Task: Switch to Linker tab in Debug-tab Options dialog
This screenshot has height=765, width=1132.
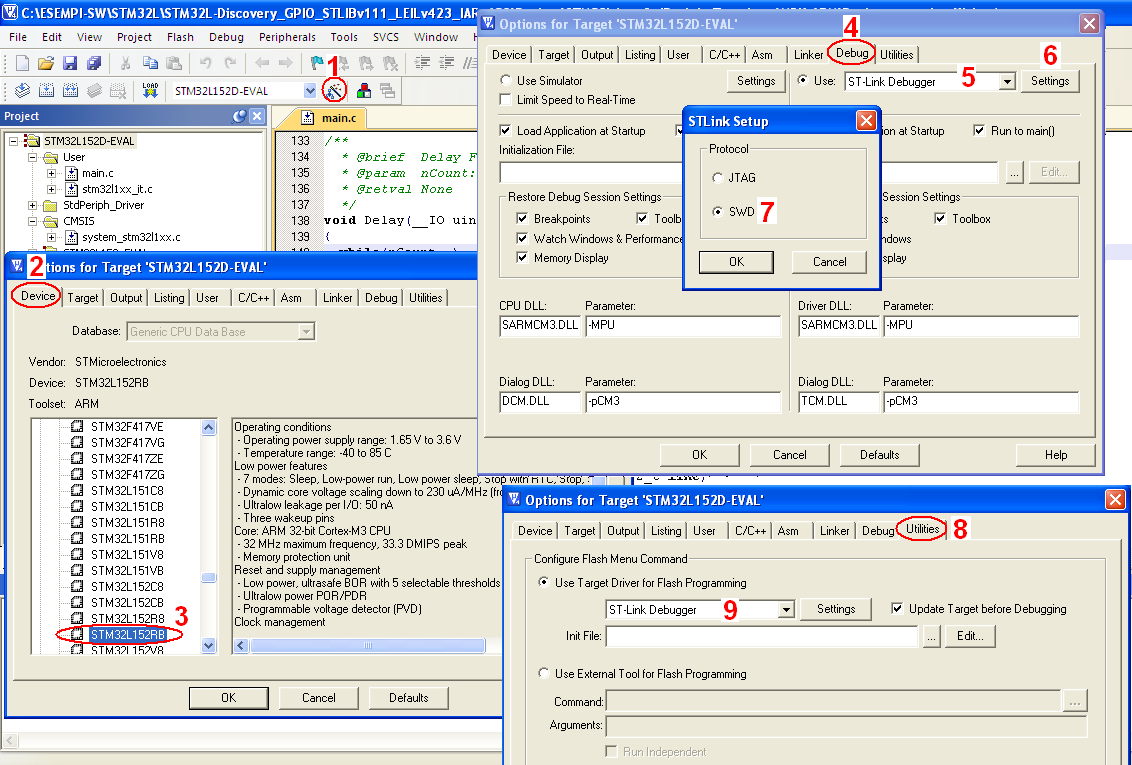Action: (808, 55)
